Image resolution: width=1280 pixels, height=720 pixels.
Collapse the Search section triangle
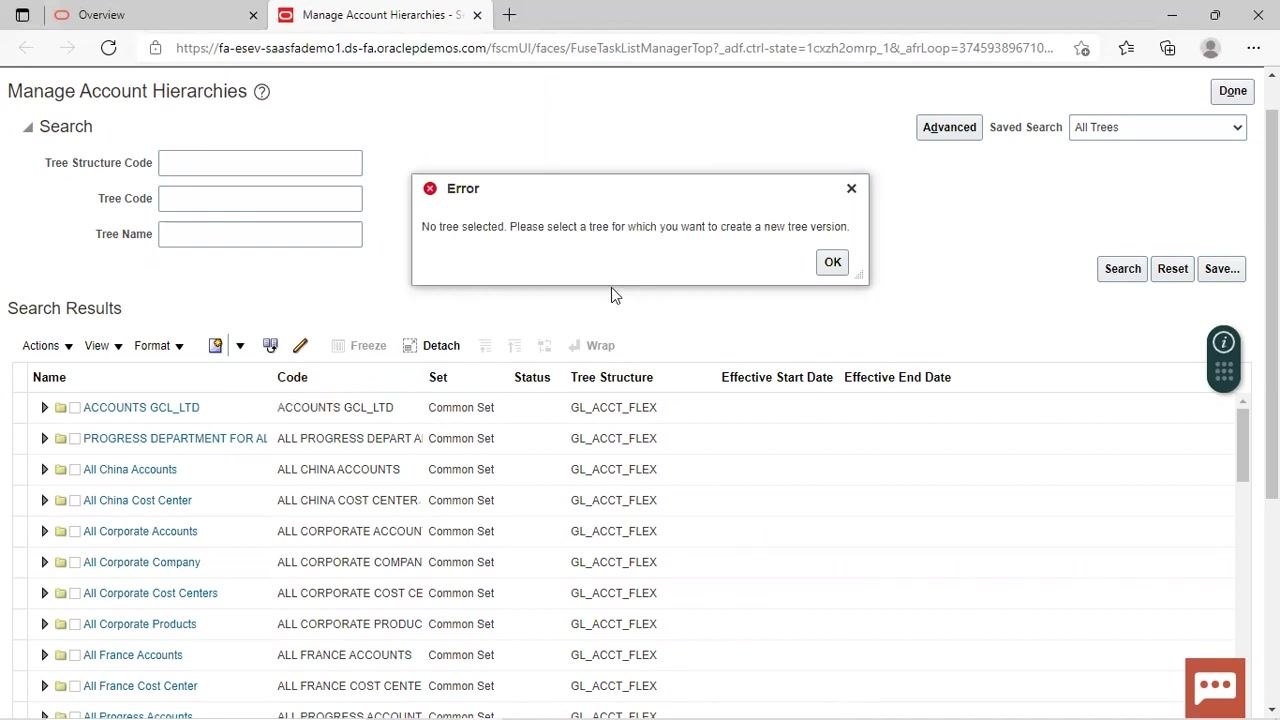pyautogui.click(x=28, y=127)
